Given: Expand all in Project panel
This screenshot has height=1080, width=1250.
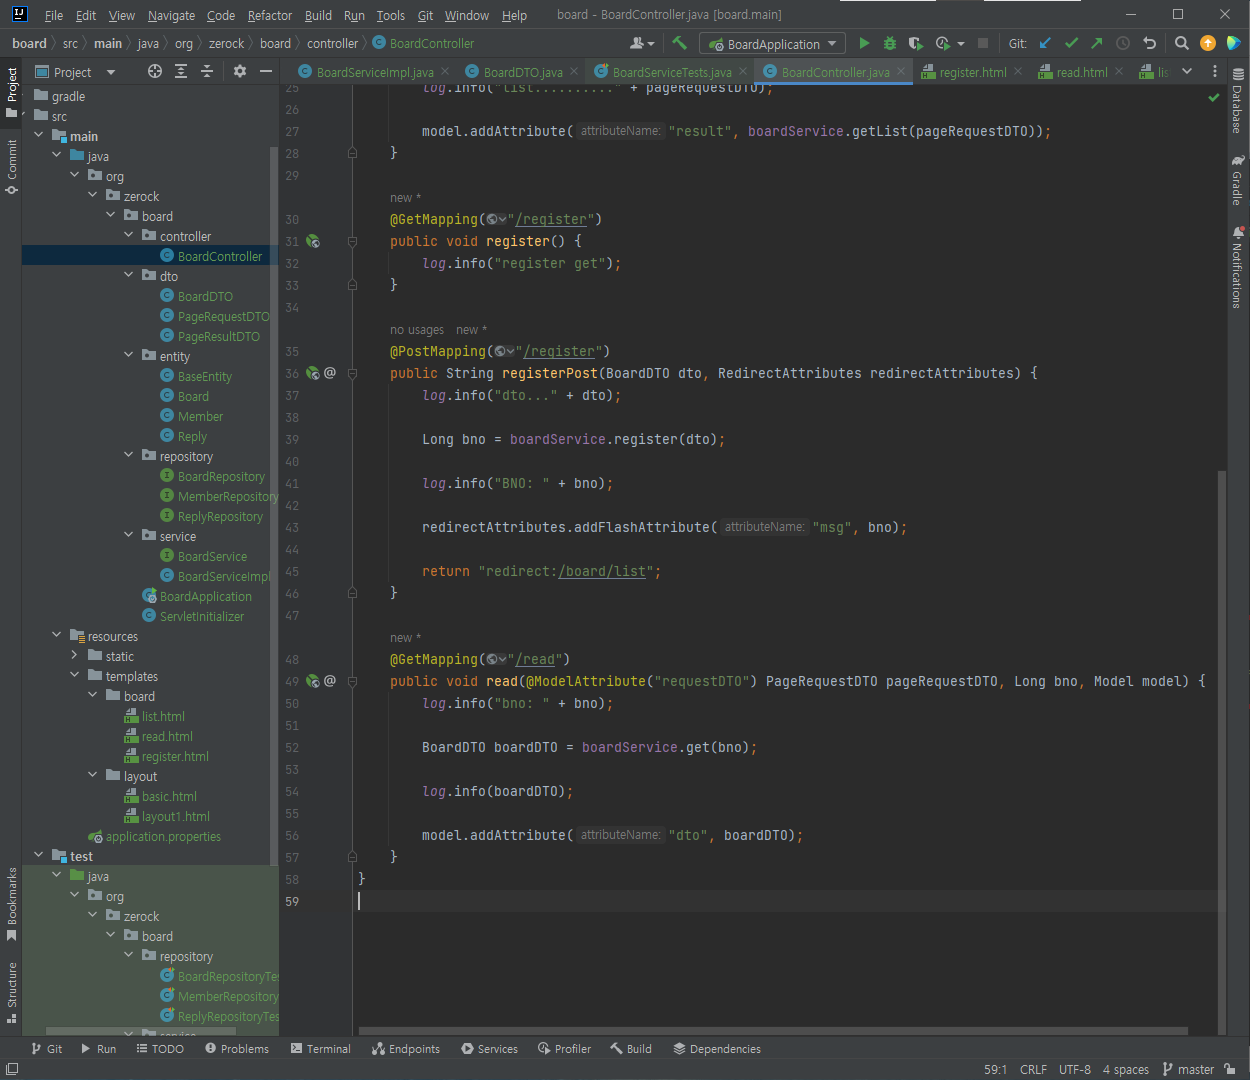Looking at the screenshot, I should click(181, 71).
